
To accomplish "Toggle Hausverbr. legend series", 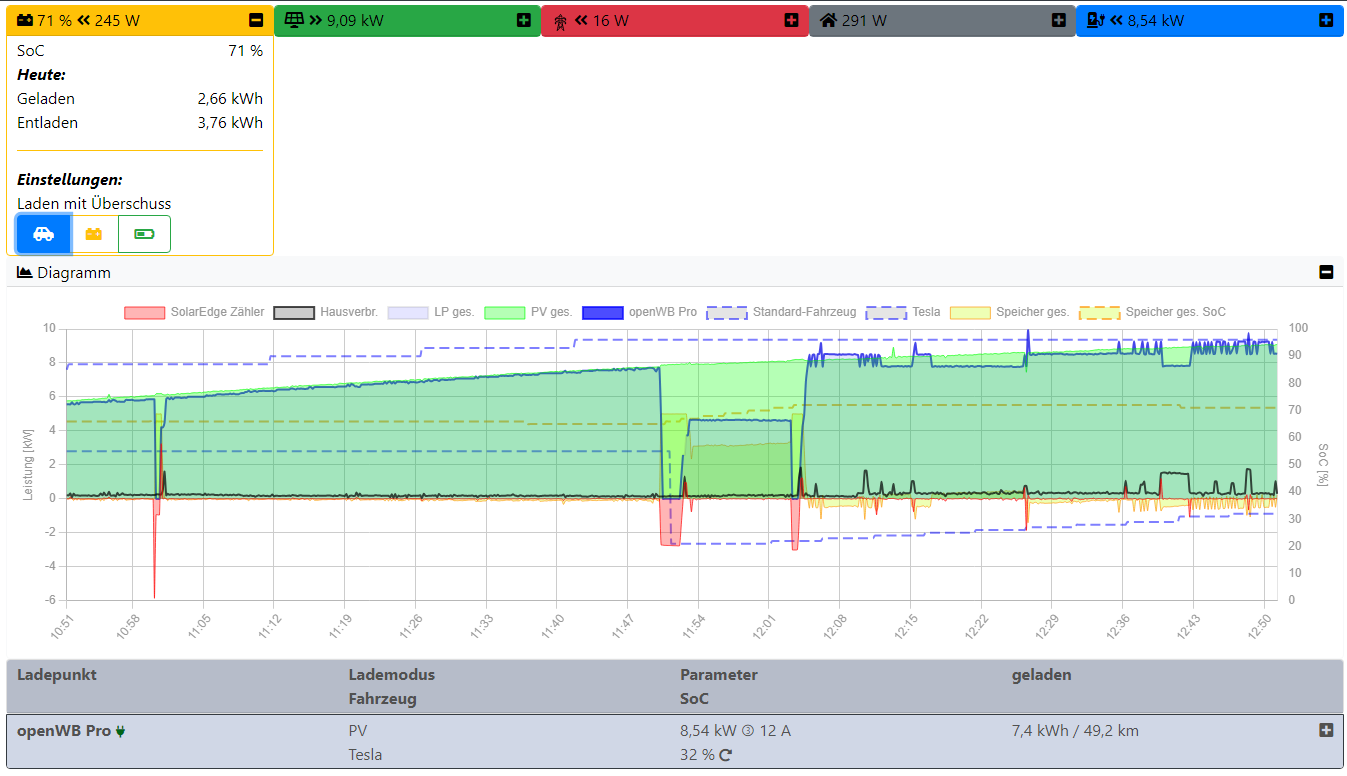I will [x=326, y=312].
